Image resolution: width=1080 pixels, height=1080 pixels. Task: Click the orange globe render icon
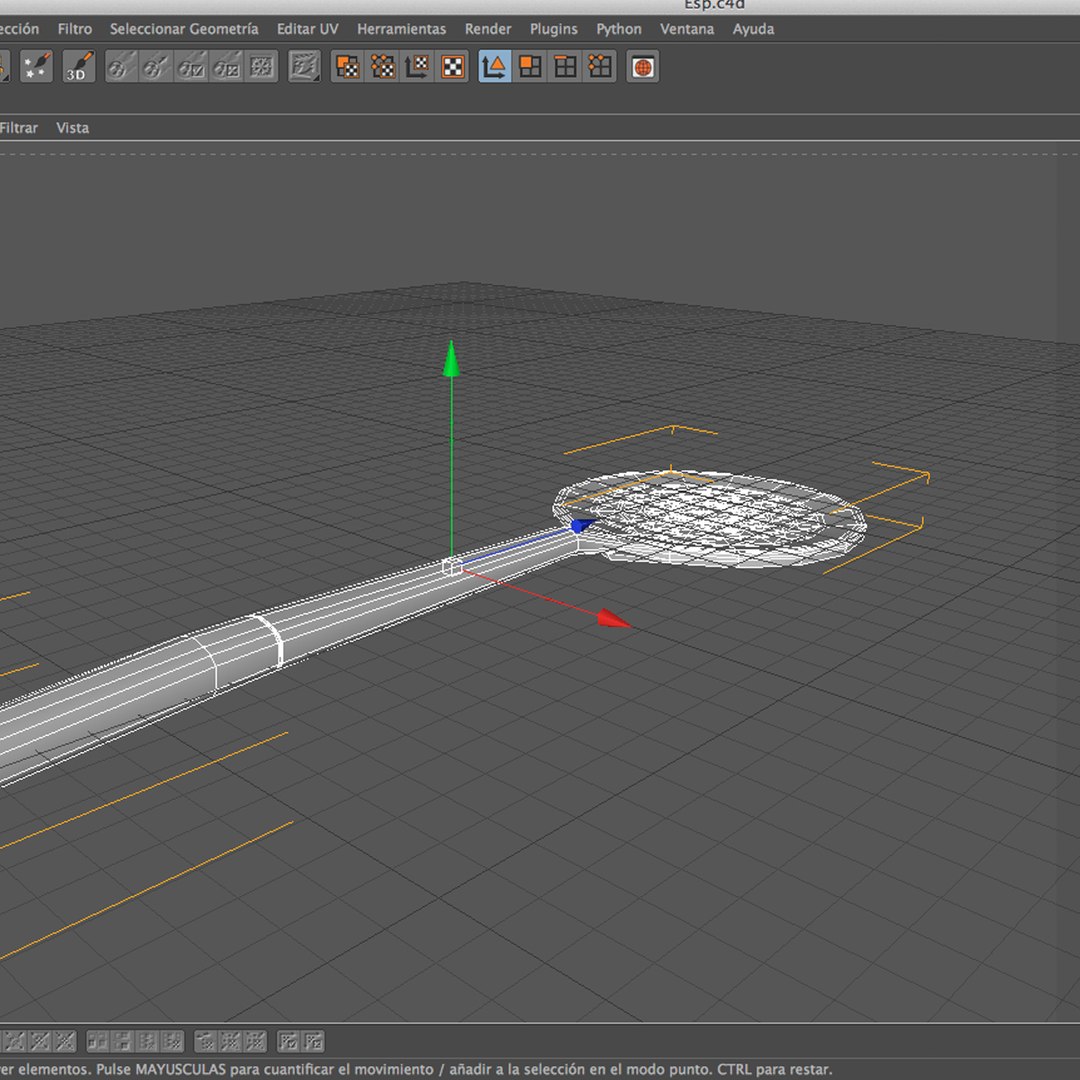(643, 67)
